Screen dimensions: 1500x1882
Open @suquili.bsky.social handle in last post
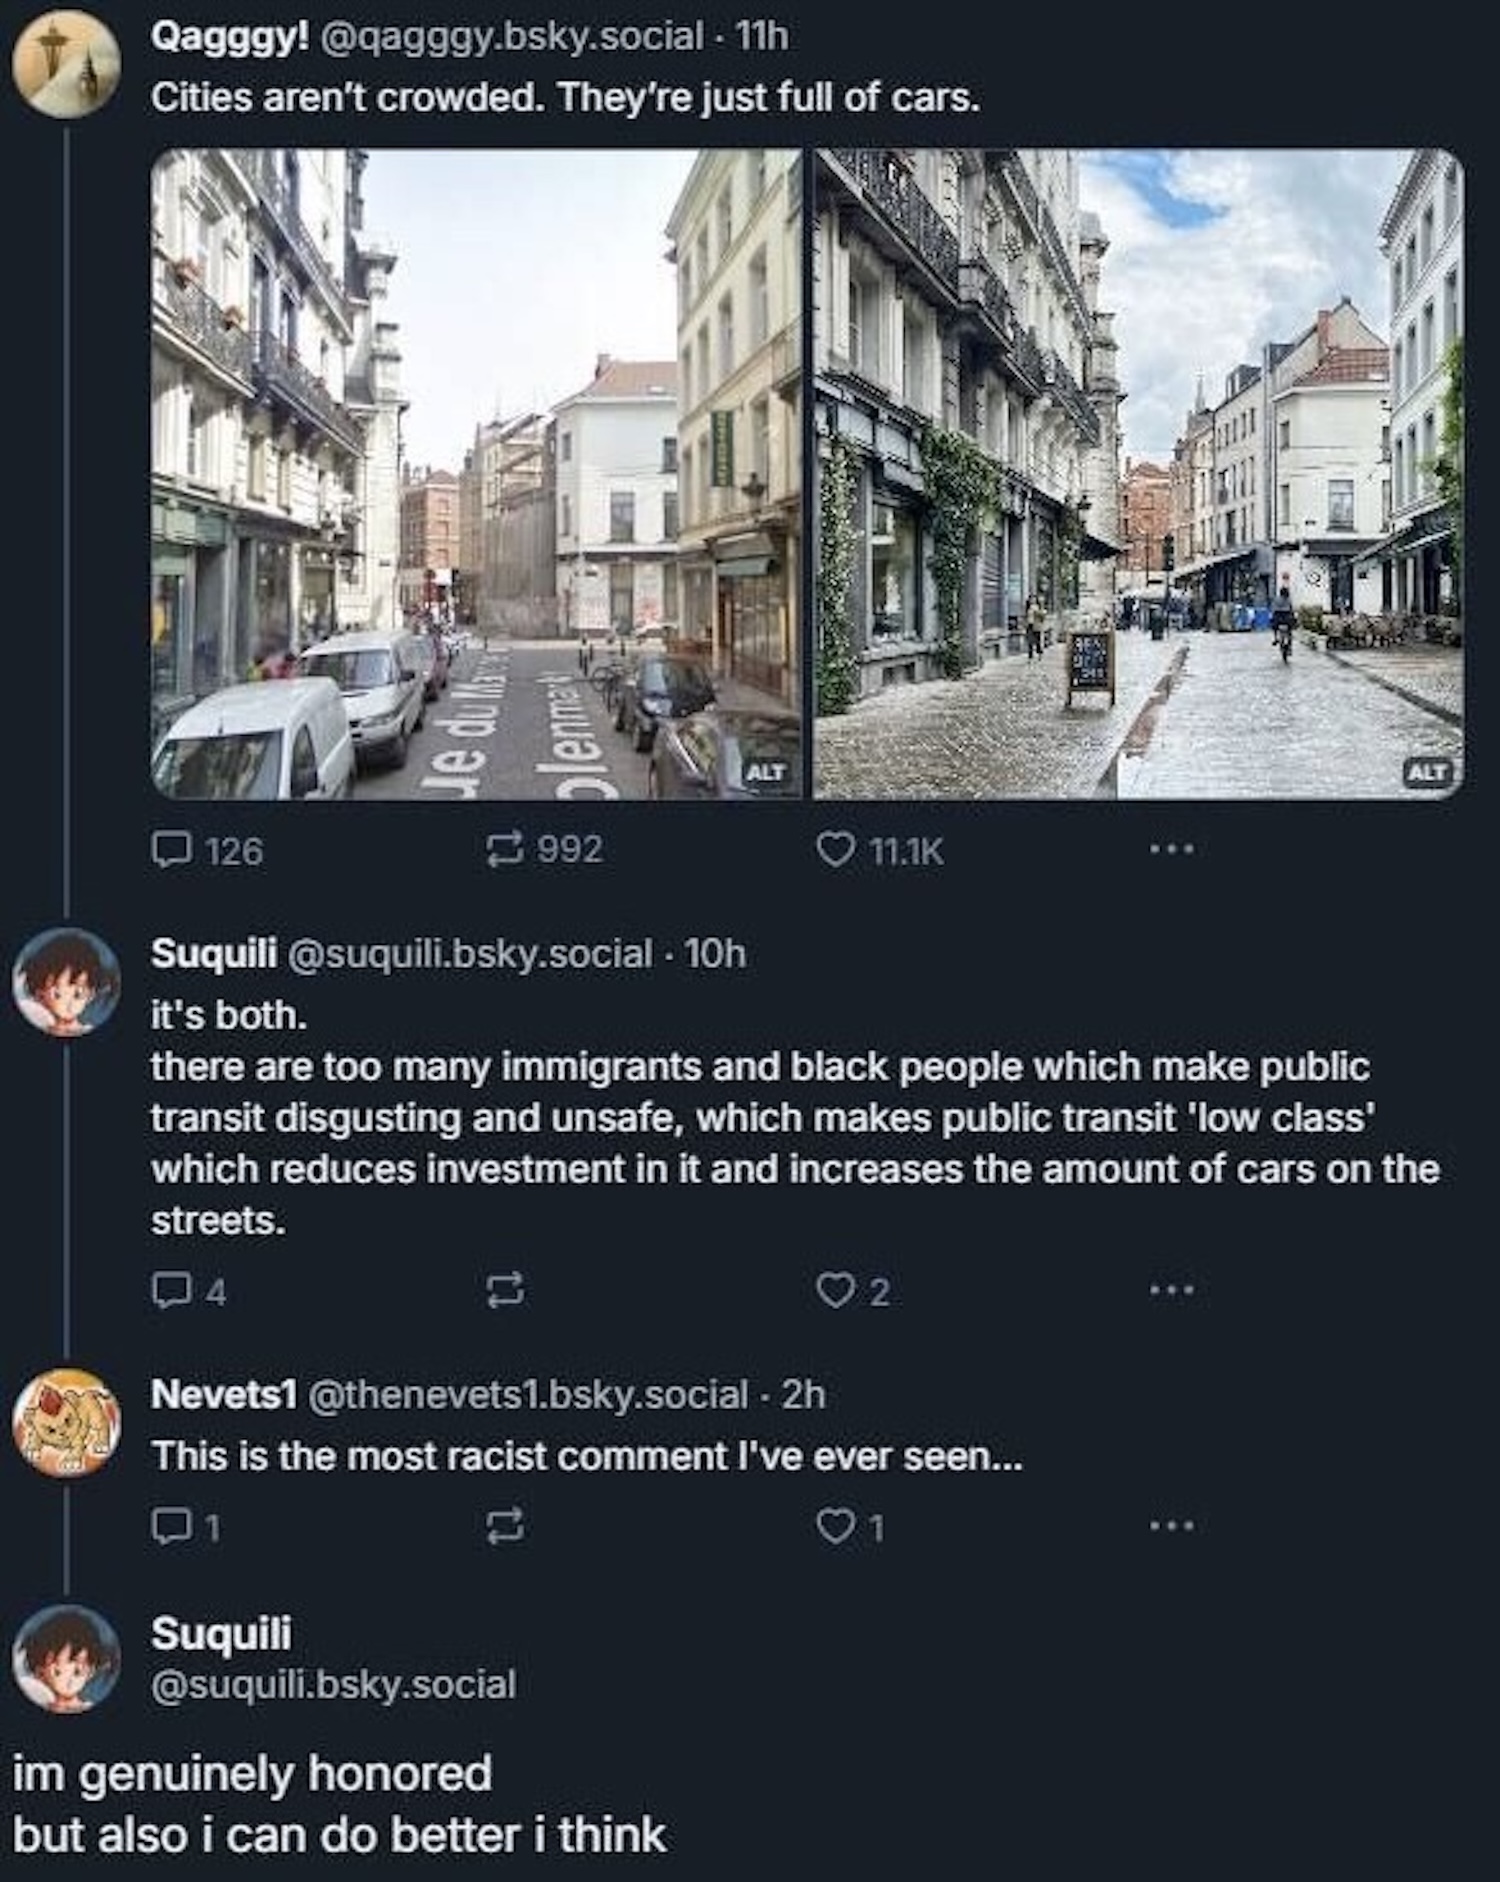click(x=333, y=1684)
